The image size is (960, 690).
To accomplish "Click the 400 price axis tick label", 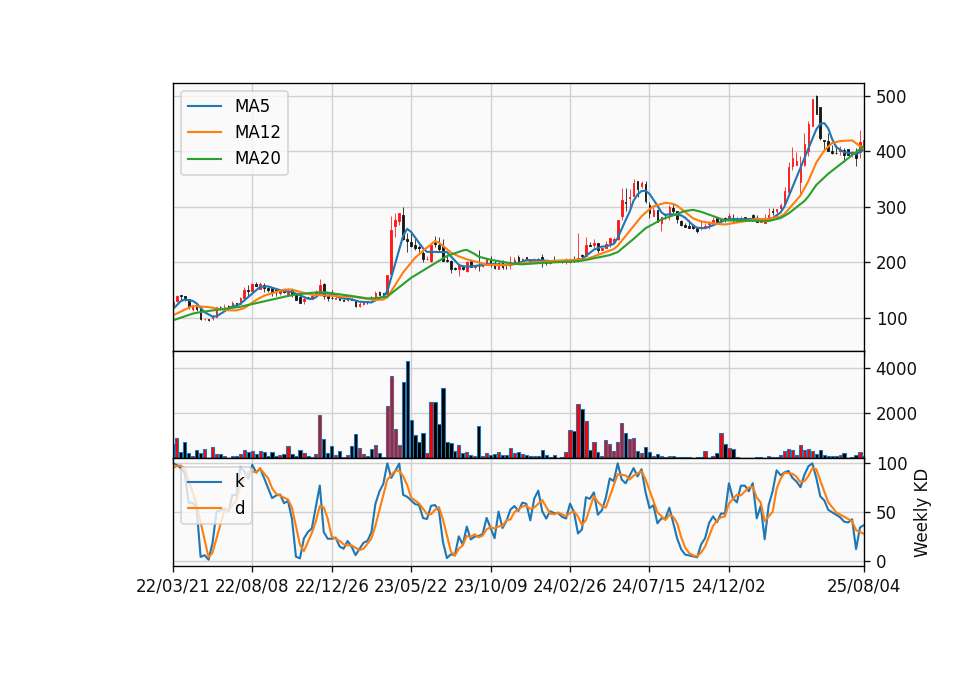I will [891, 152].
